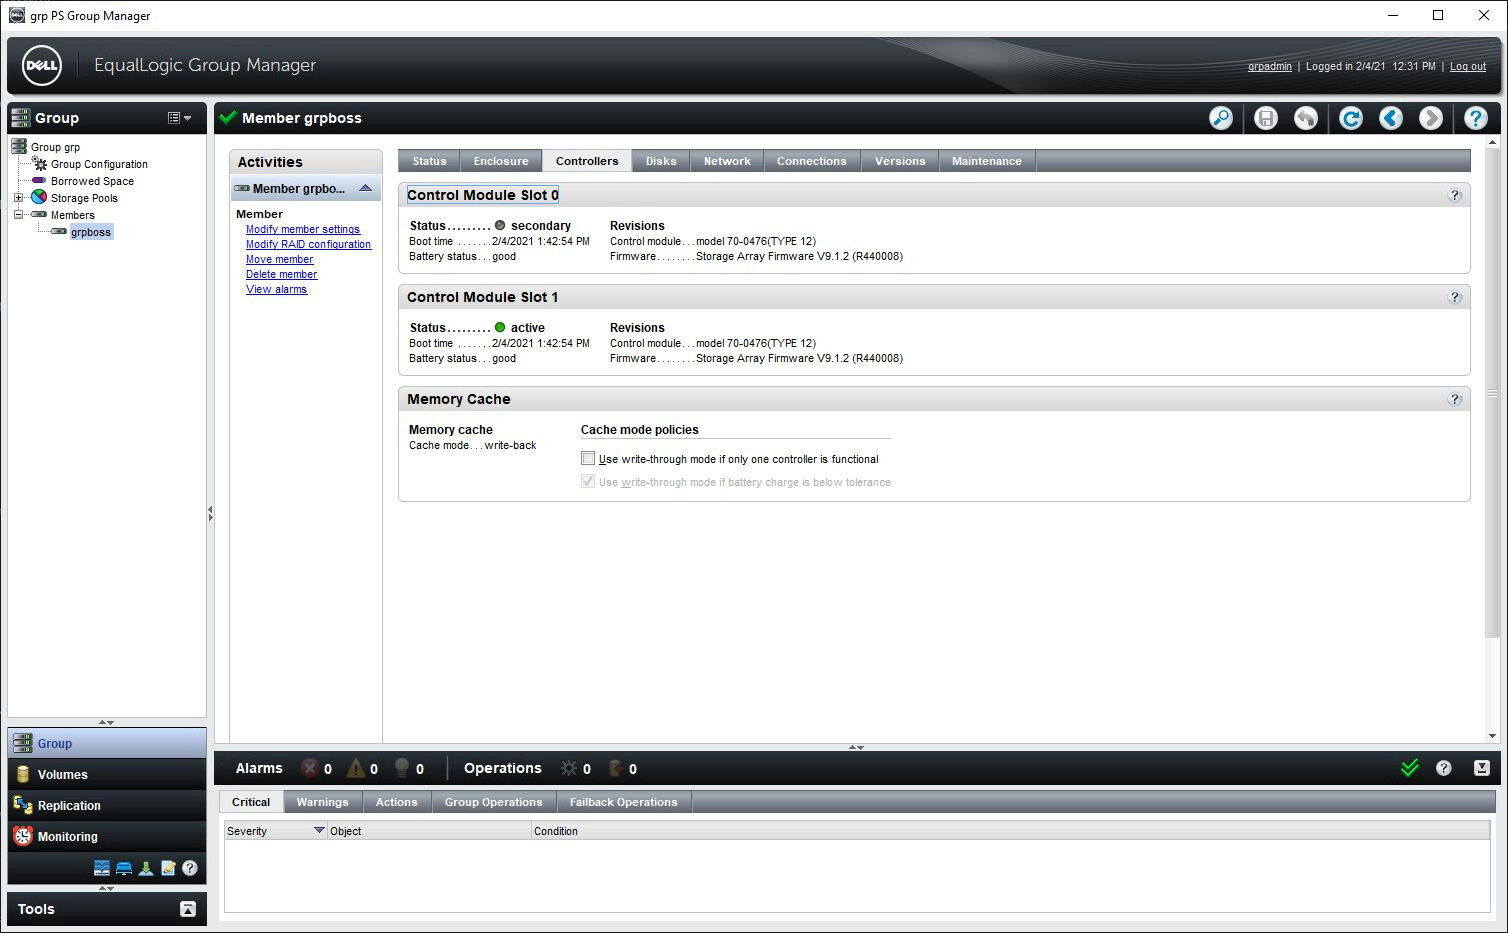Click the first blue tools shortcut icon
Screen dimensions: 1508x933
(102, 868)
